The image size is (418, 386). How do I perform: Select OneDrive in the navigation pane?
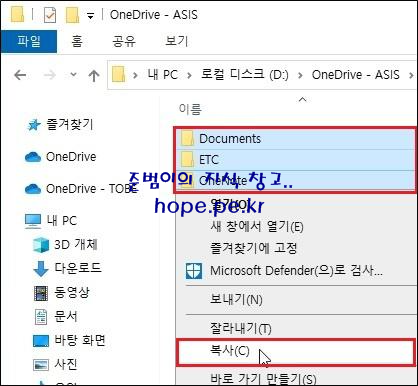click(x=71, y=156)
